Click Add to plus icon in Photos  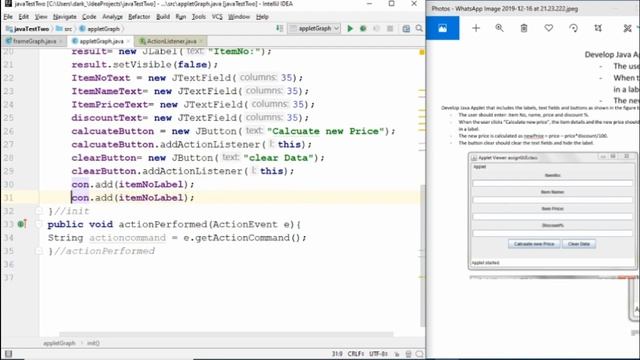[x=476, y=28]
